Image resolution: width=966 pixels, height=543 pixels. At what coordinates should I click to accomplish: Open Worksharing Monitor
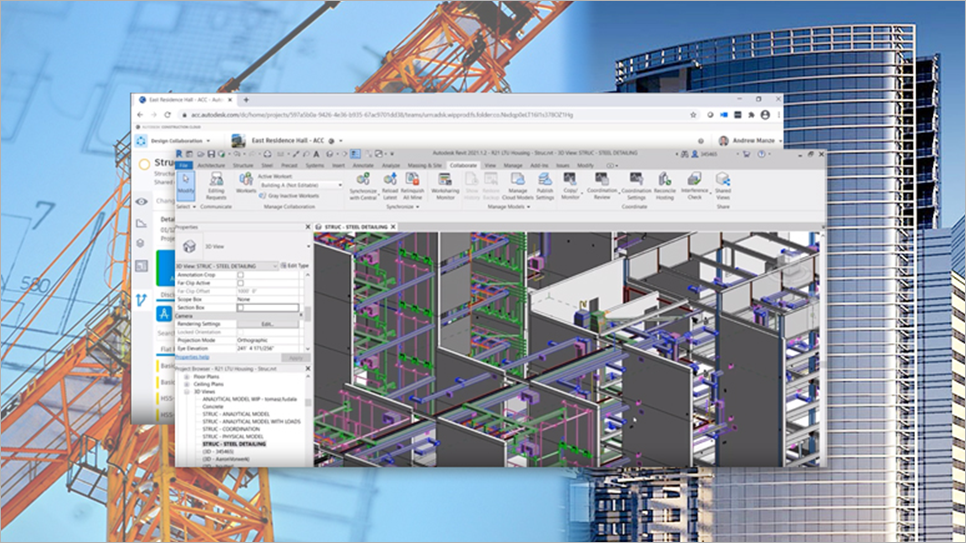[x=445, y=186]
